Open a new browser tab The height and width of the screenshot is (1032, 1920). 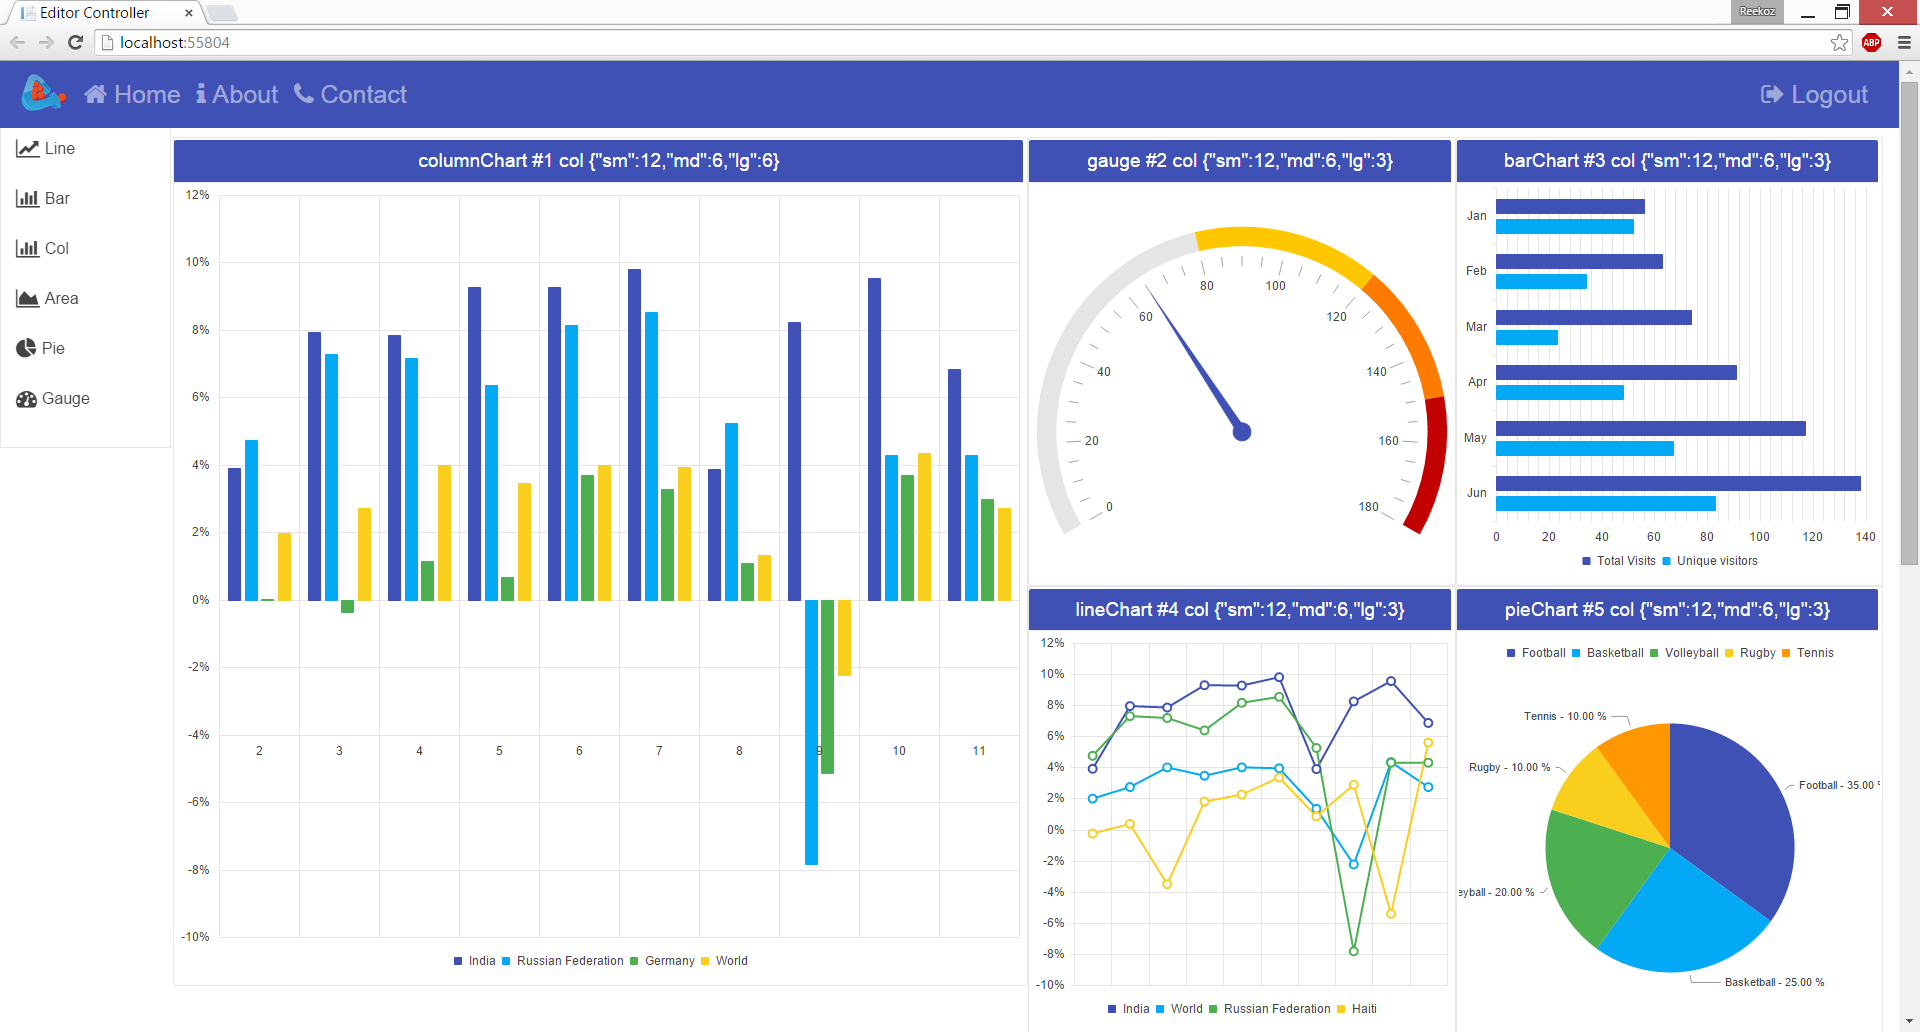point(221,13)
